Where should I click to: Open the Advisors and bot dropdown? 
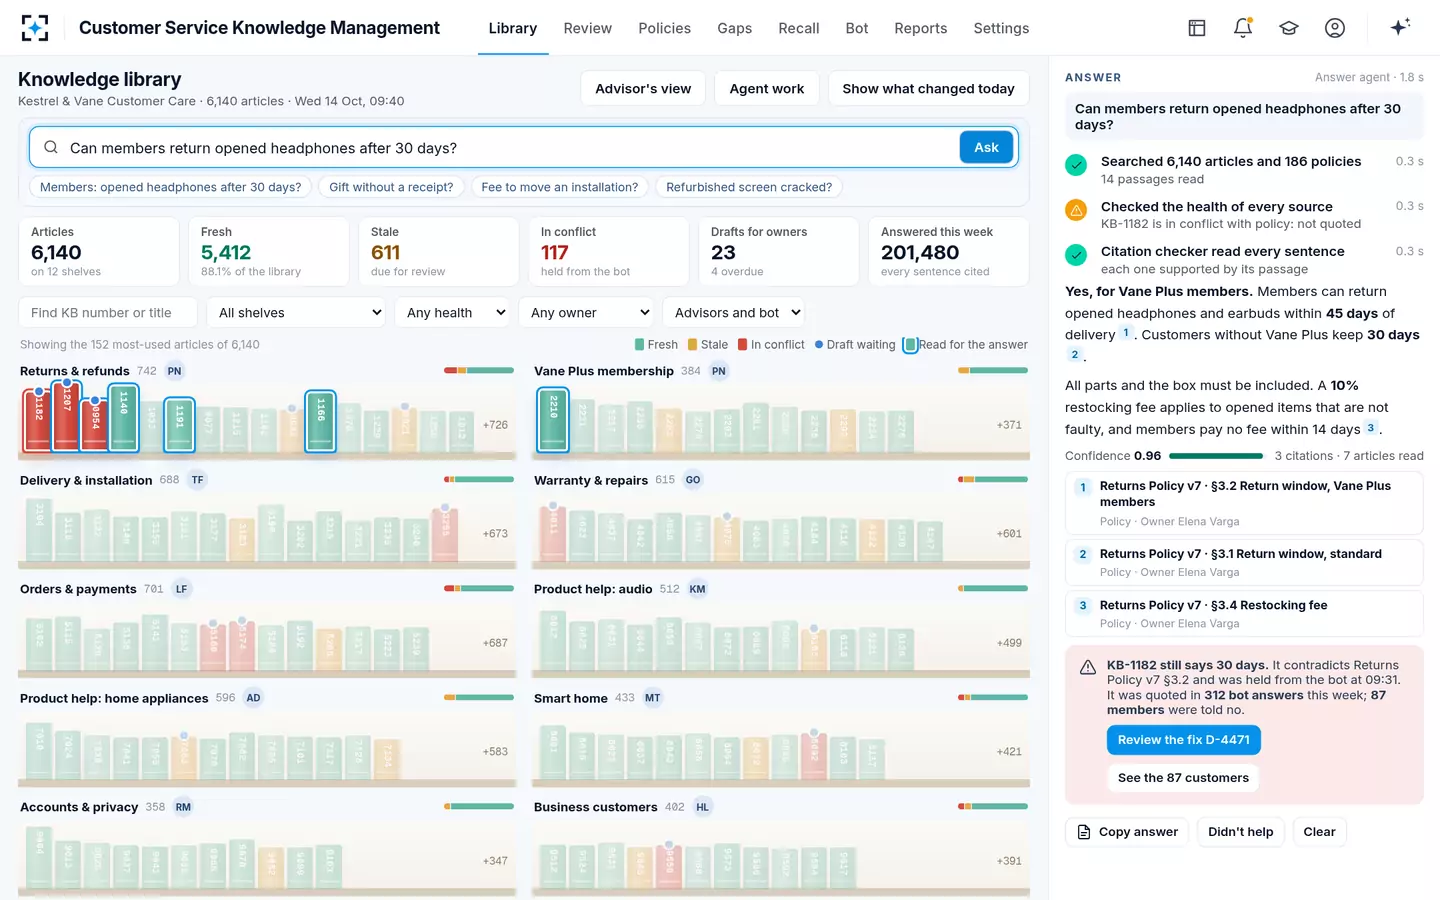(x=733, y=312)
